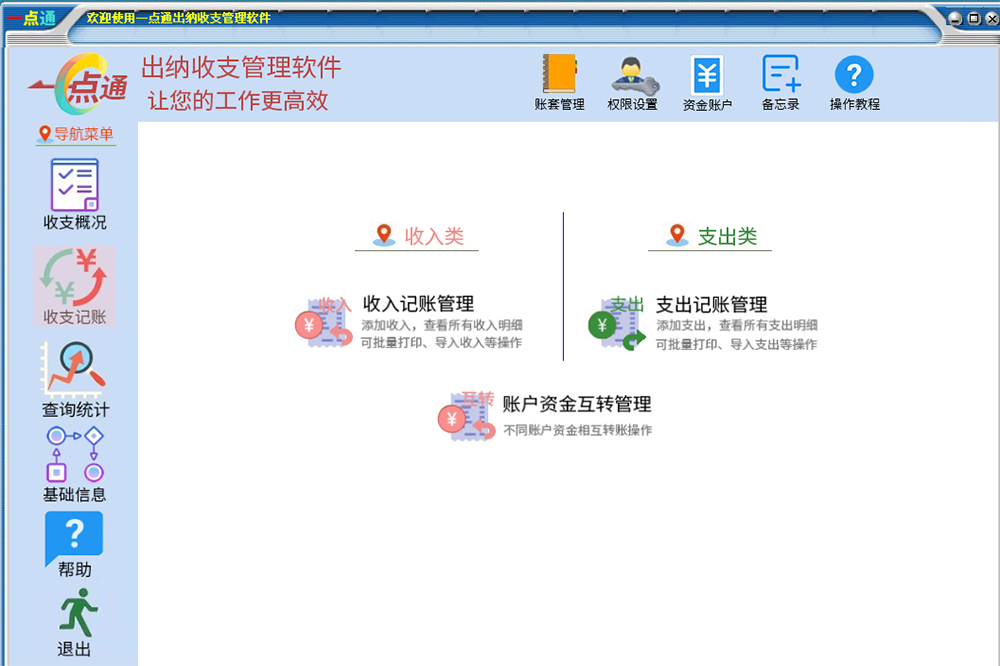Image resolution: width=1000 pixels, height=666 pixels.
Task: Minimize the window via title bar button
Action: pos(955,18)
